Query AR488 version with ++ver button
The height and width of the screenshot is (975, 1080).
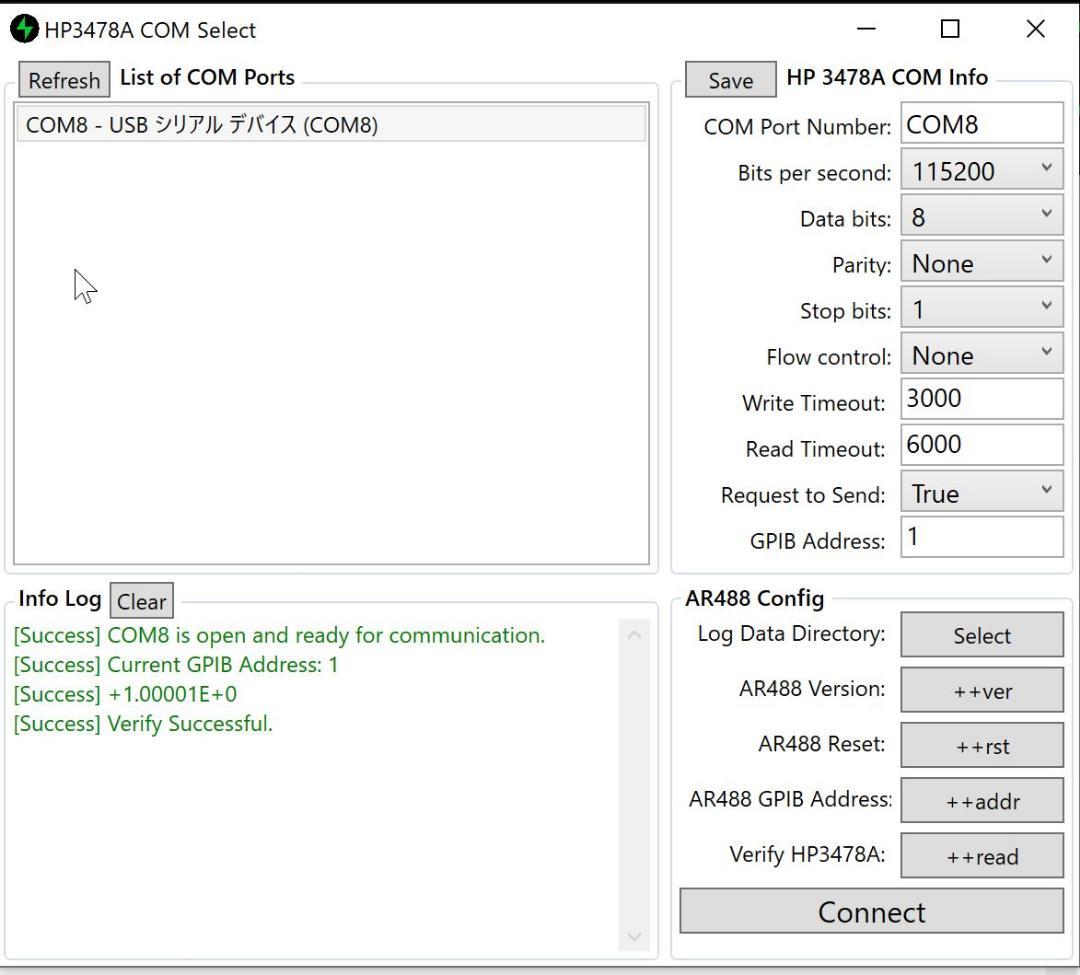tap(981, 691)
